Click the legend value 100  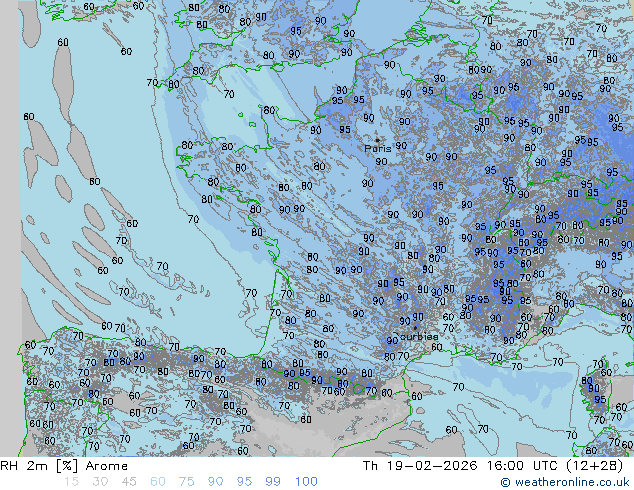coord(306,482)
